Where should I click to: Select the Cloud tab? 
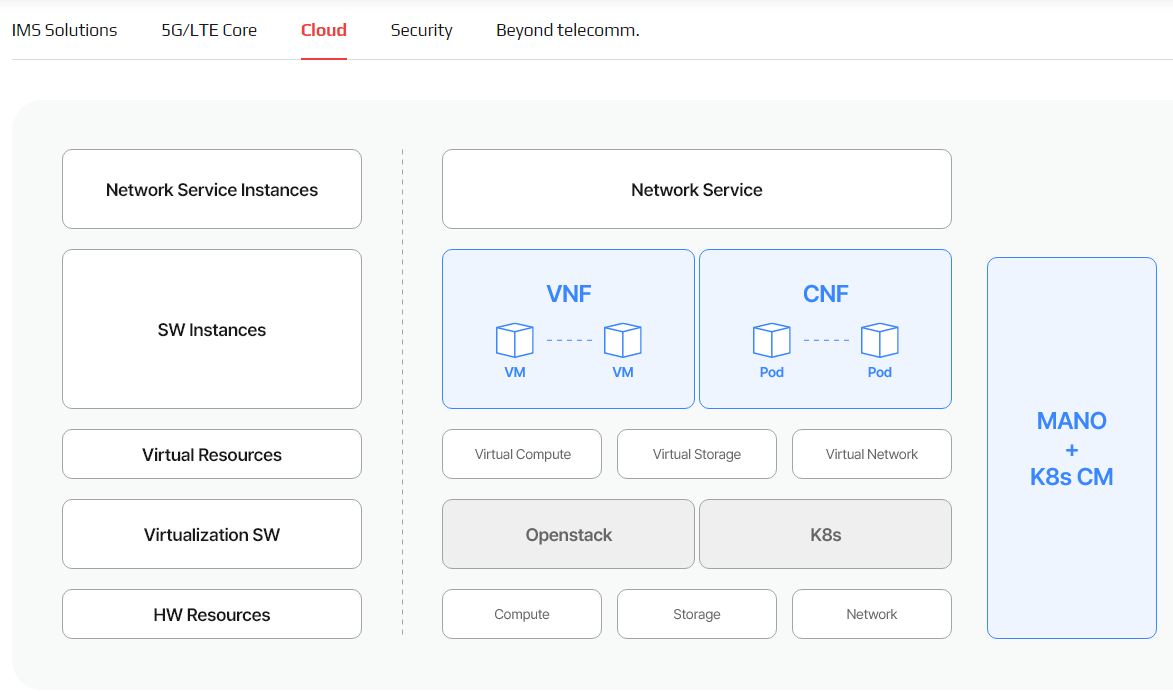coord(323,30)
